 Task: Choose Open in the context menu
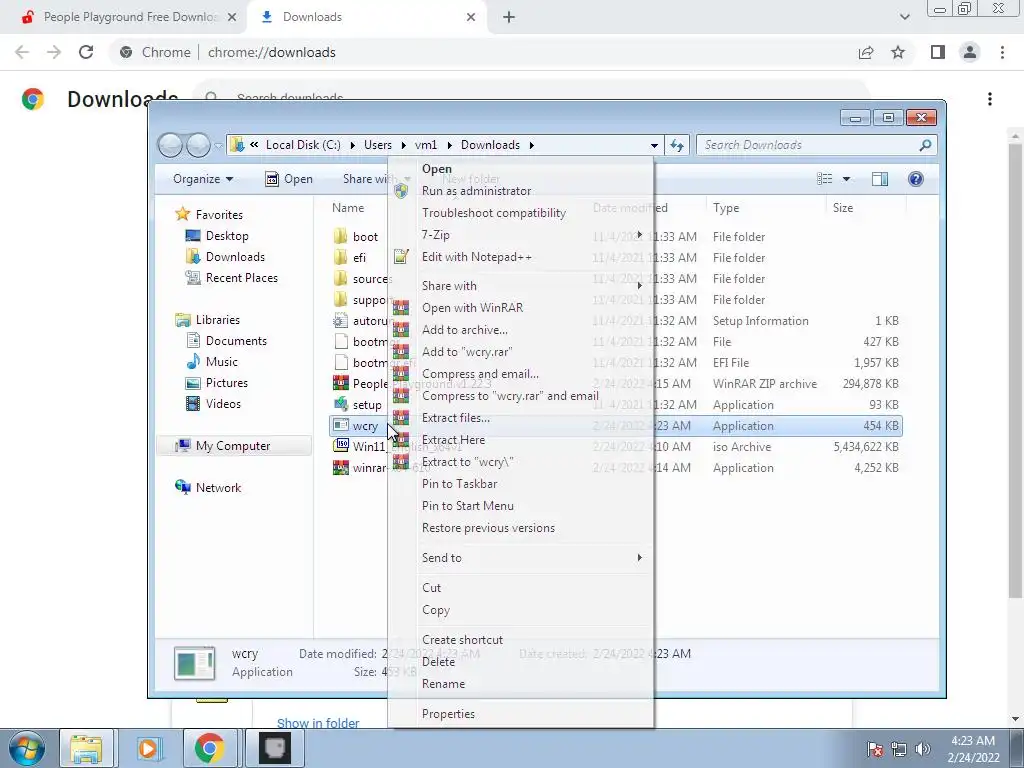pyautogui.click(x=436, y=168)
